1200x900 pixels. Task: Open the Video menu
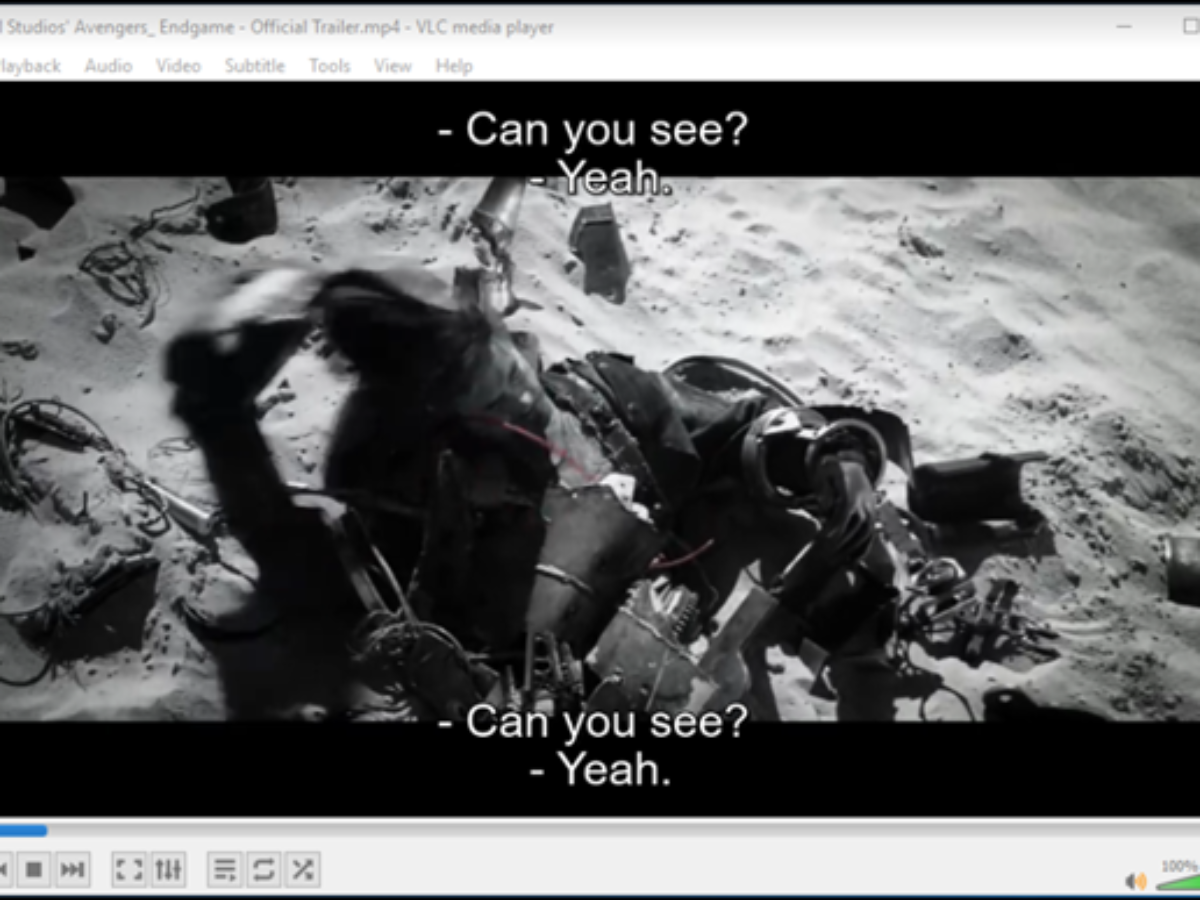coord(178,66)
